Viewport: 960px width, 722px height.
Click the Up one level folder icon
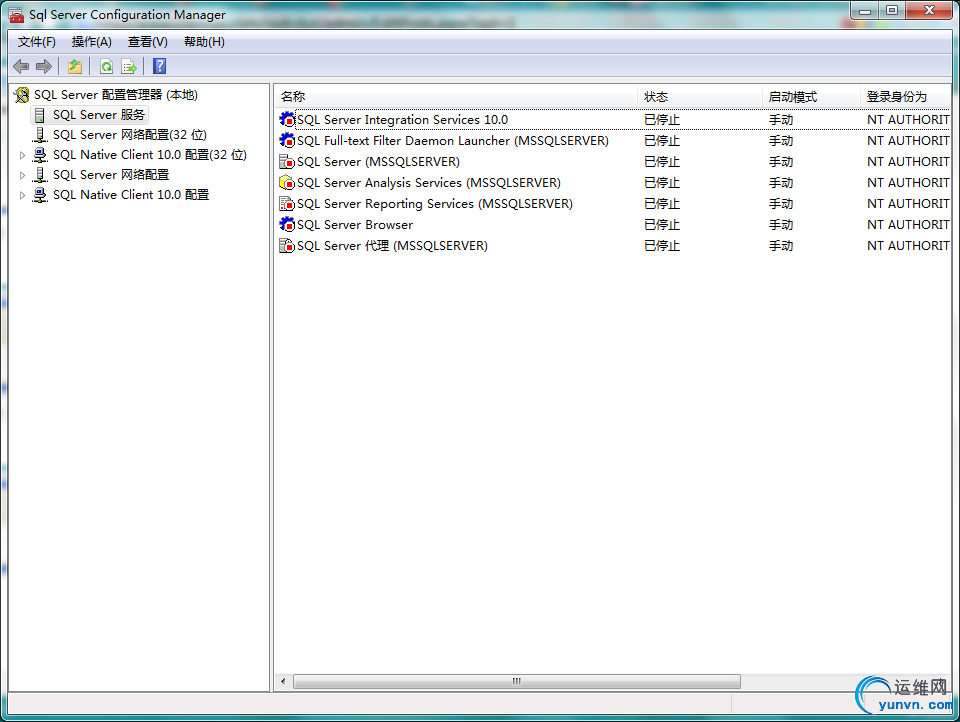coord(75,66)
